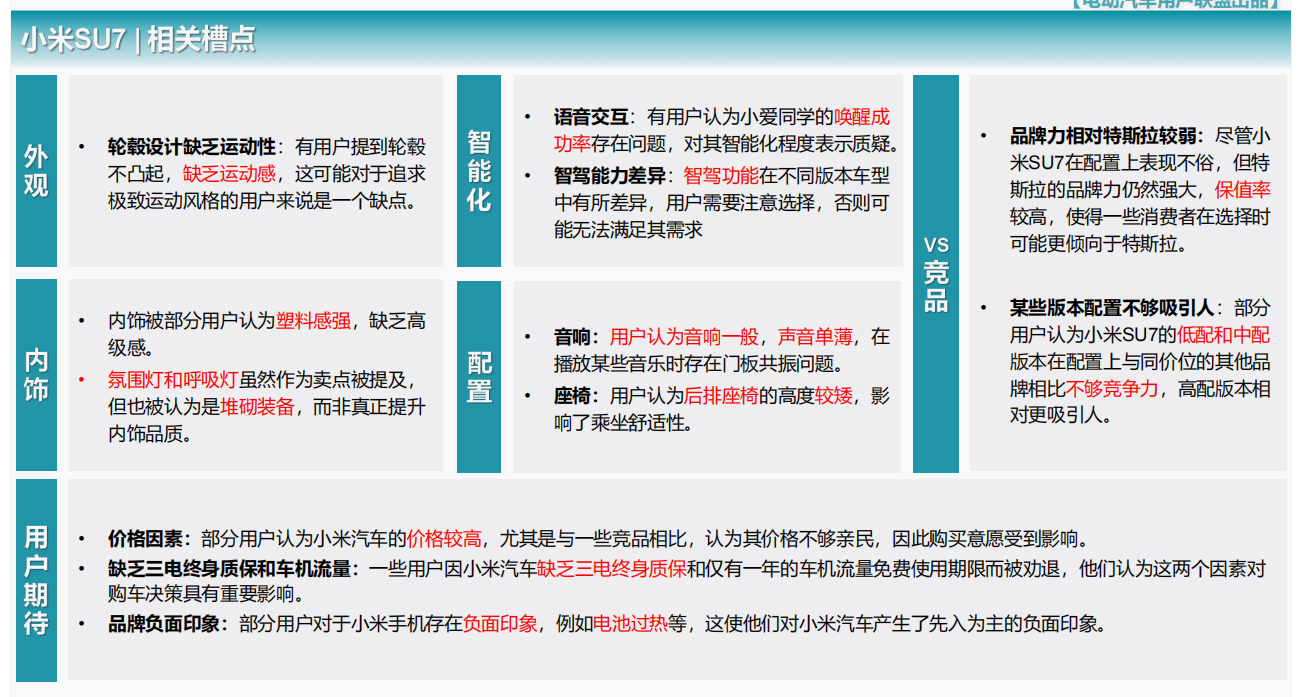Click the red phrase "氛围灯和呼吸灯"
The image size is (1307, 697).
pos(173,381)
